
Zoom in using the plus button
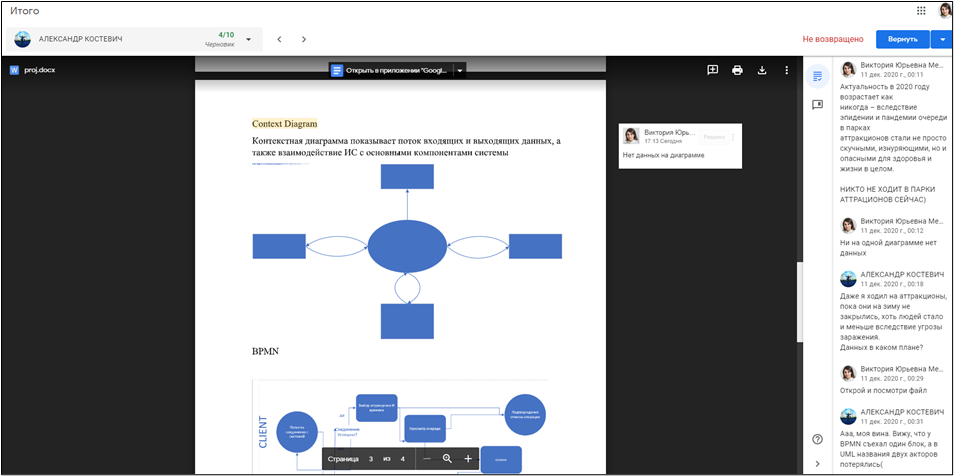click(467, 458)
